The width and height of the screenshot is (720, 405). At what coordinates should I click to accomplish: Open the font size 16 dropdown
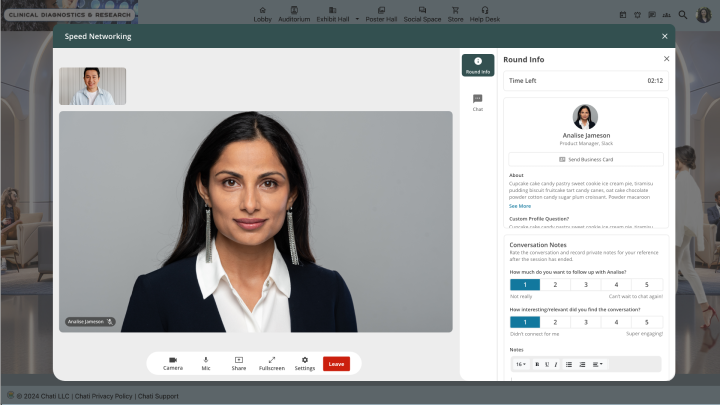(521, 364)
